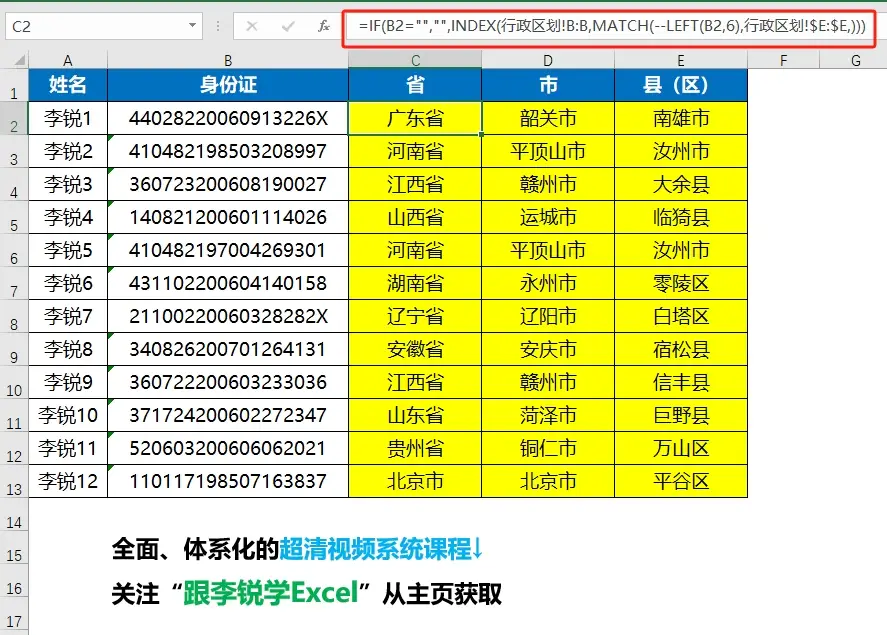Select cell with ID 110117198507163837
The height and width of the screenshot is (635, 887).
(x=228, y=481)
